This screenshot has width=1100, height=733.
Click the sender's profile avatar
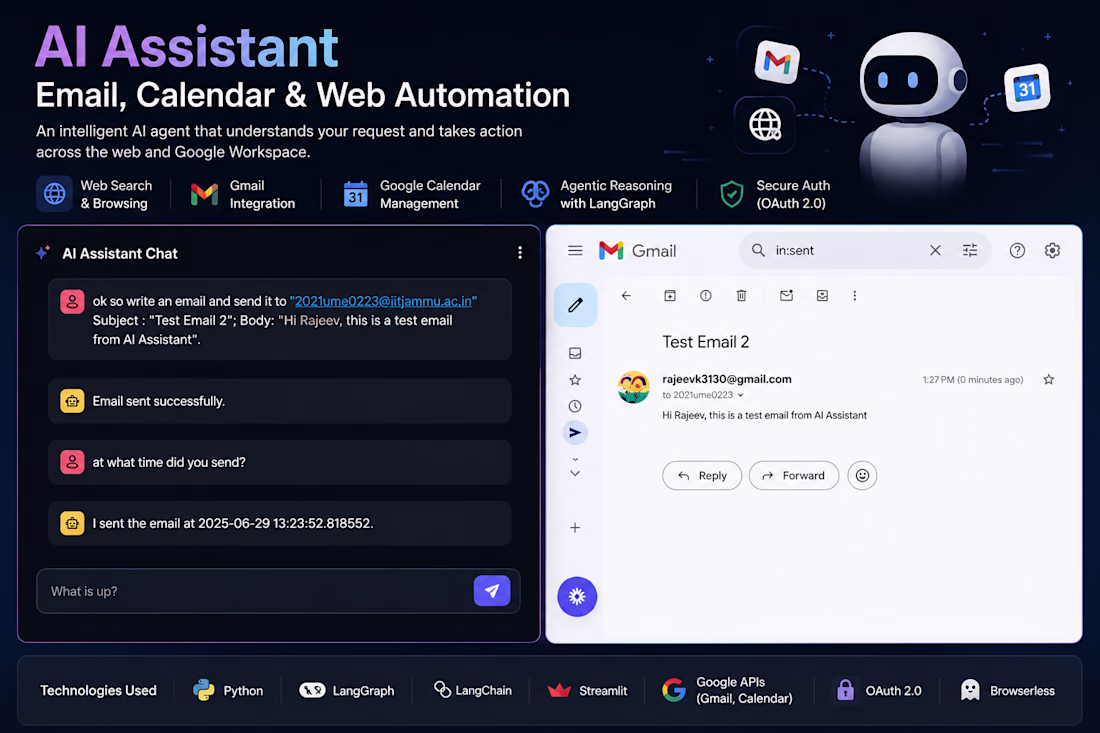[x=633, y=387]
